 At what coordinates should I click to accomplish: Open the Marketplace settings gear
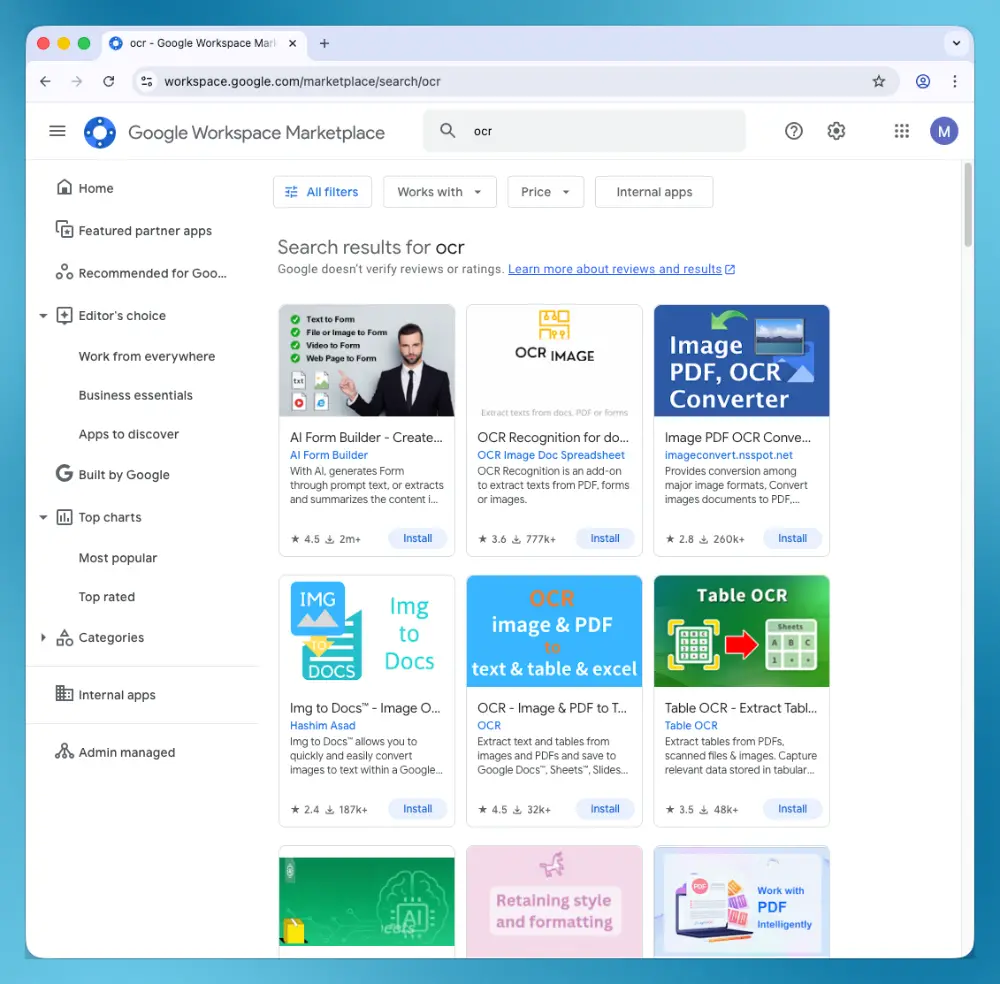point(836,131)
